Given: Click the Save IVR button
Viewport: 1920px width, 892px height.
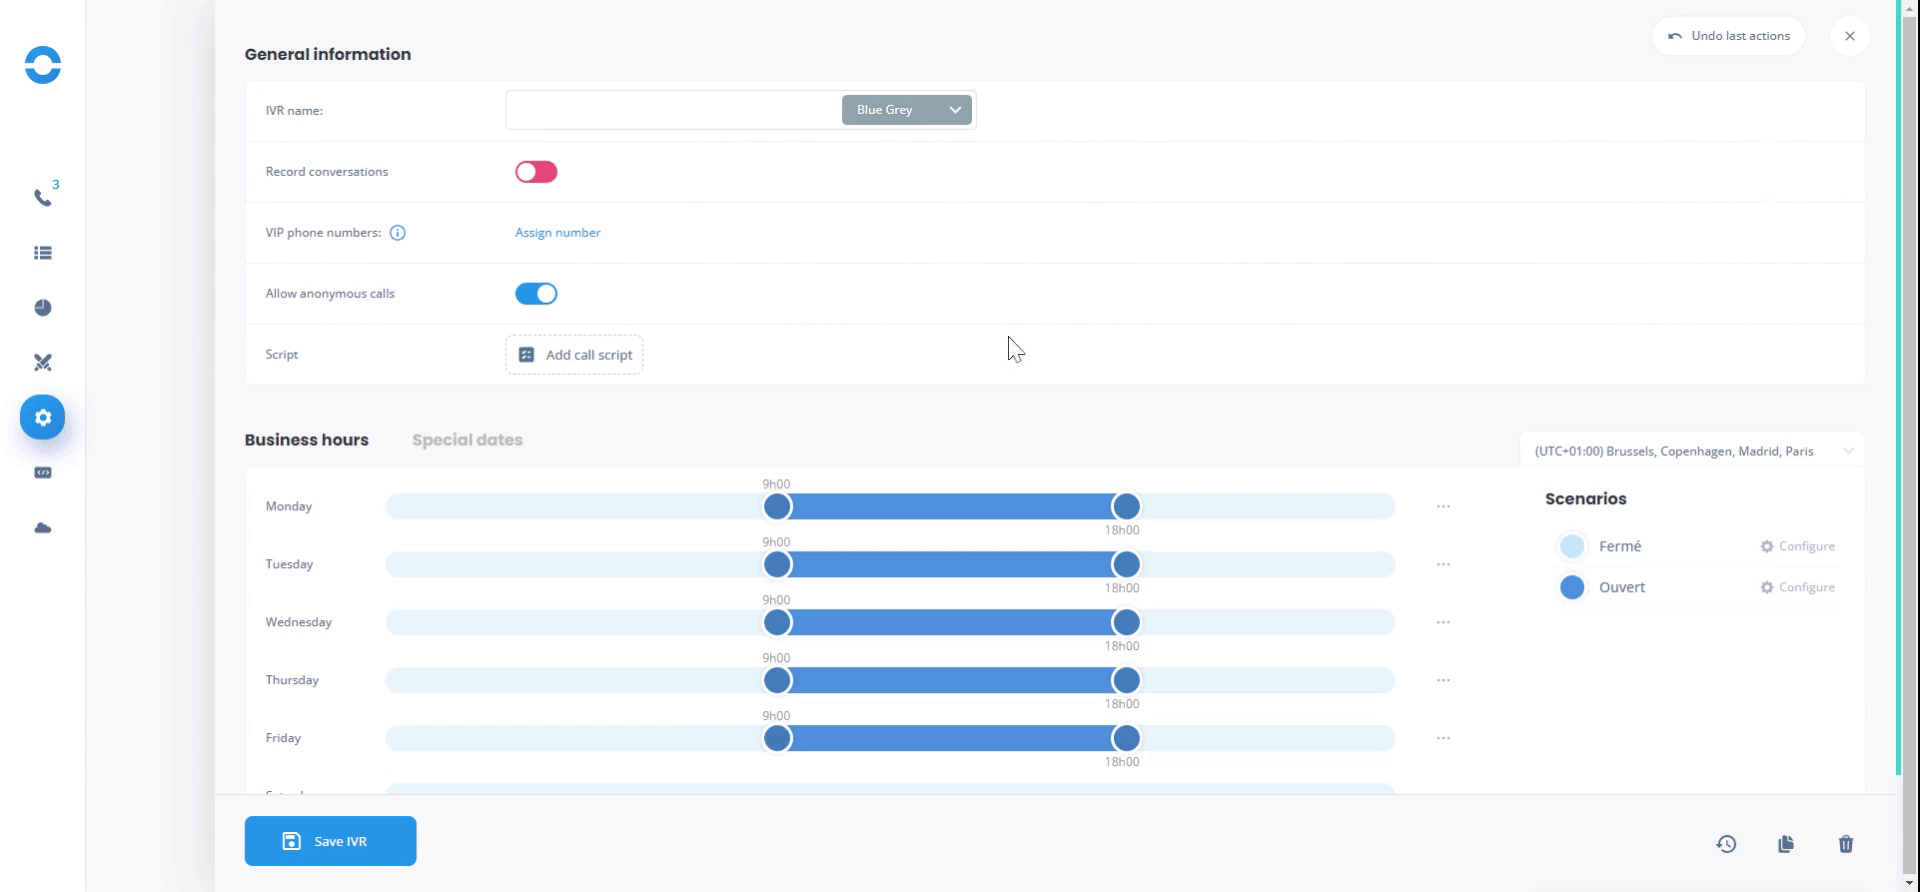Looking at the screenshot, I should click(x=330, y=841).
